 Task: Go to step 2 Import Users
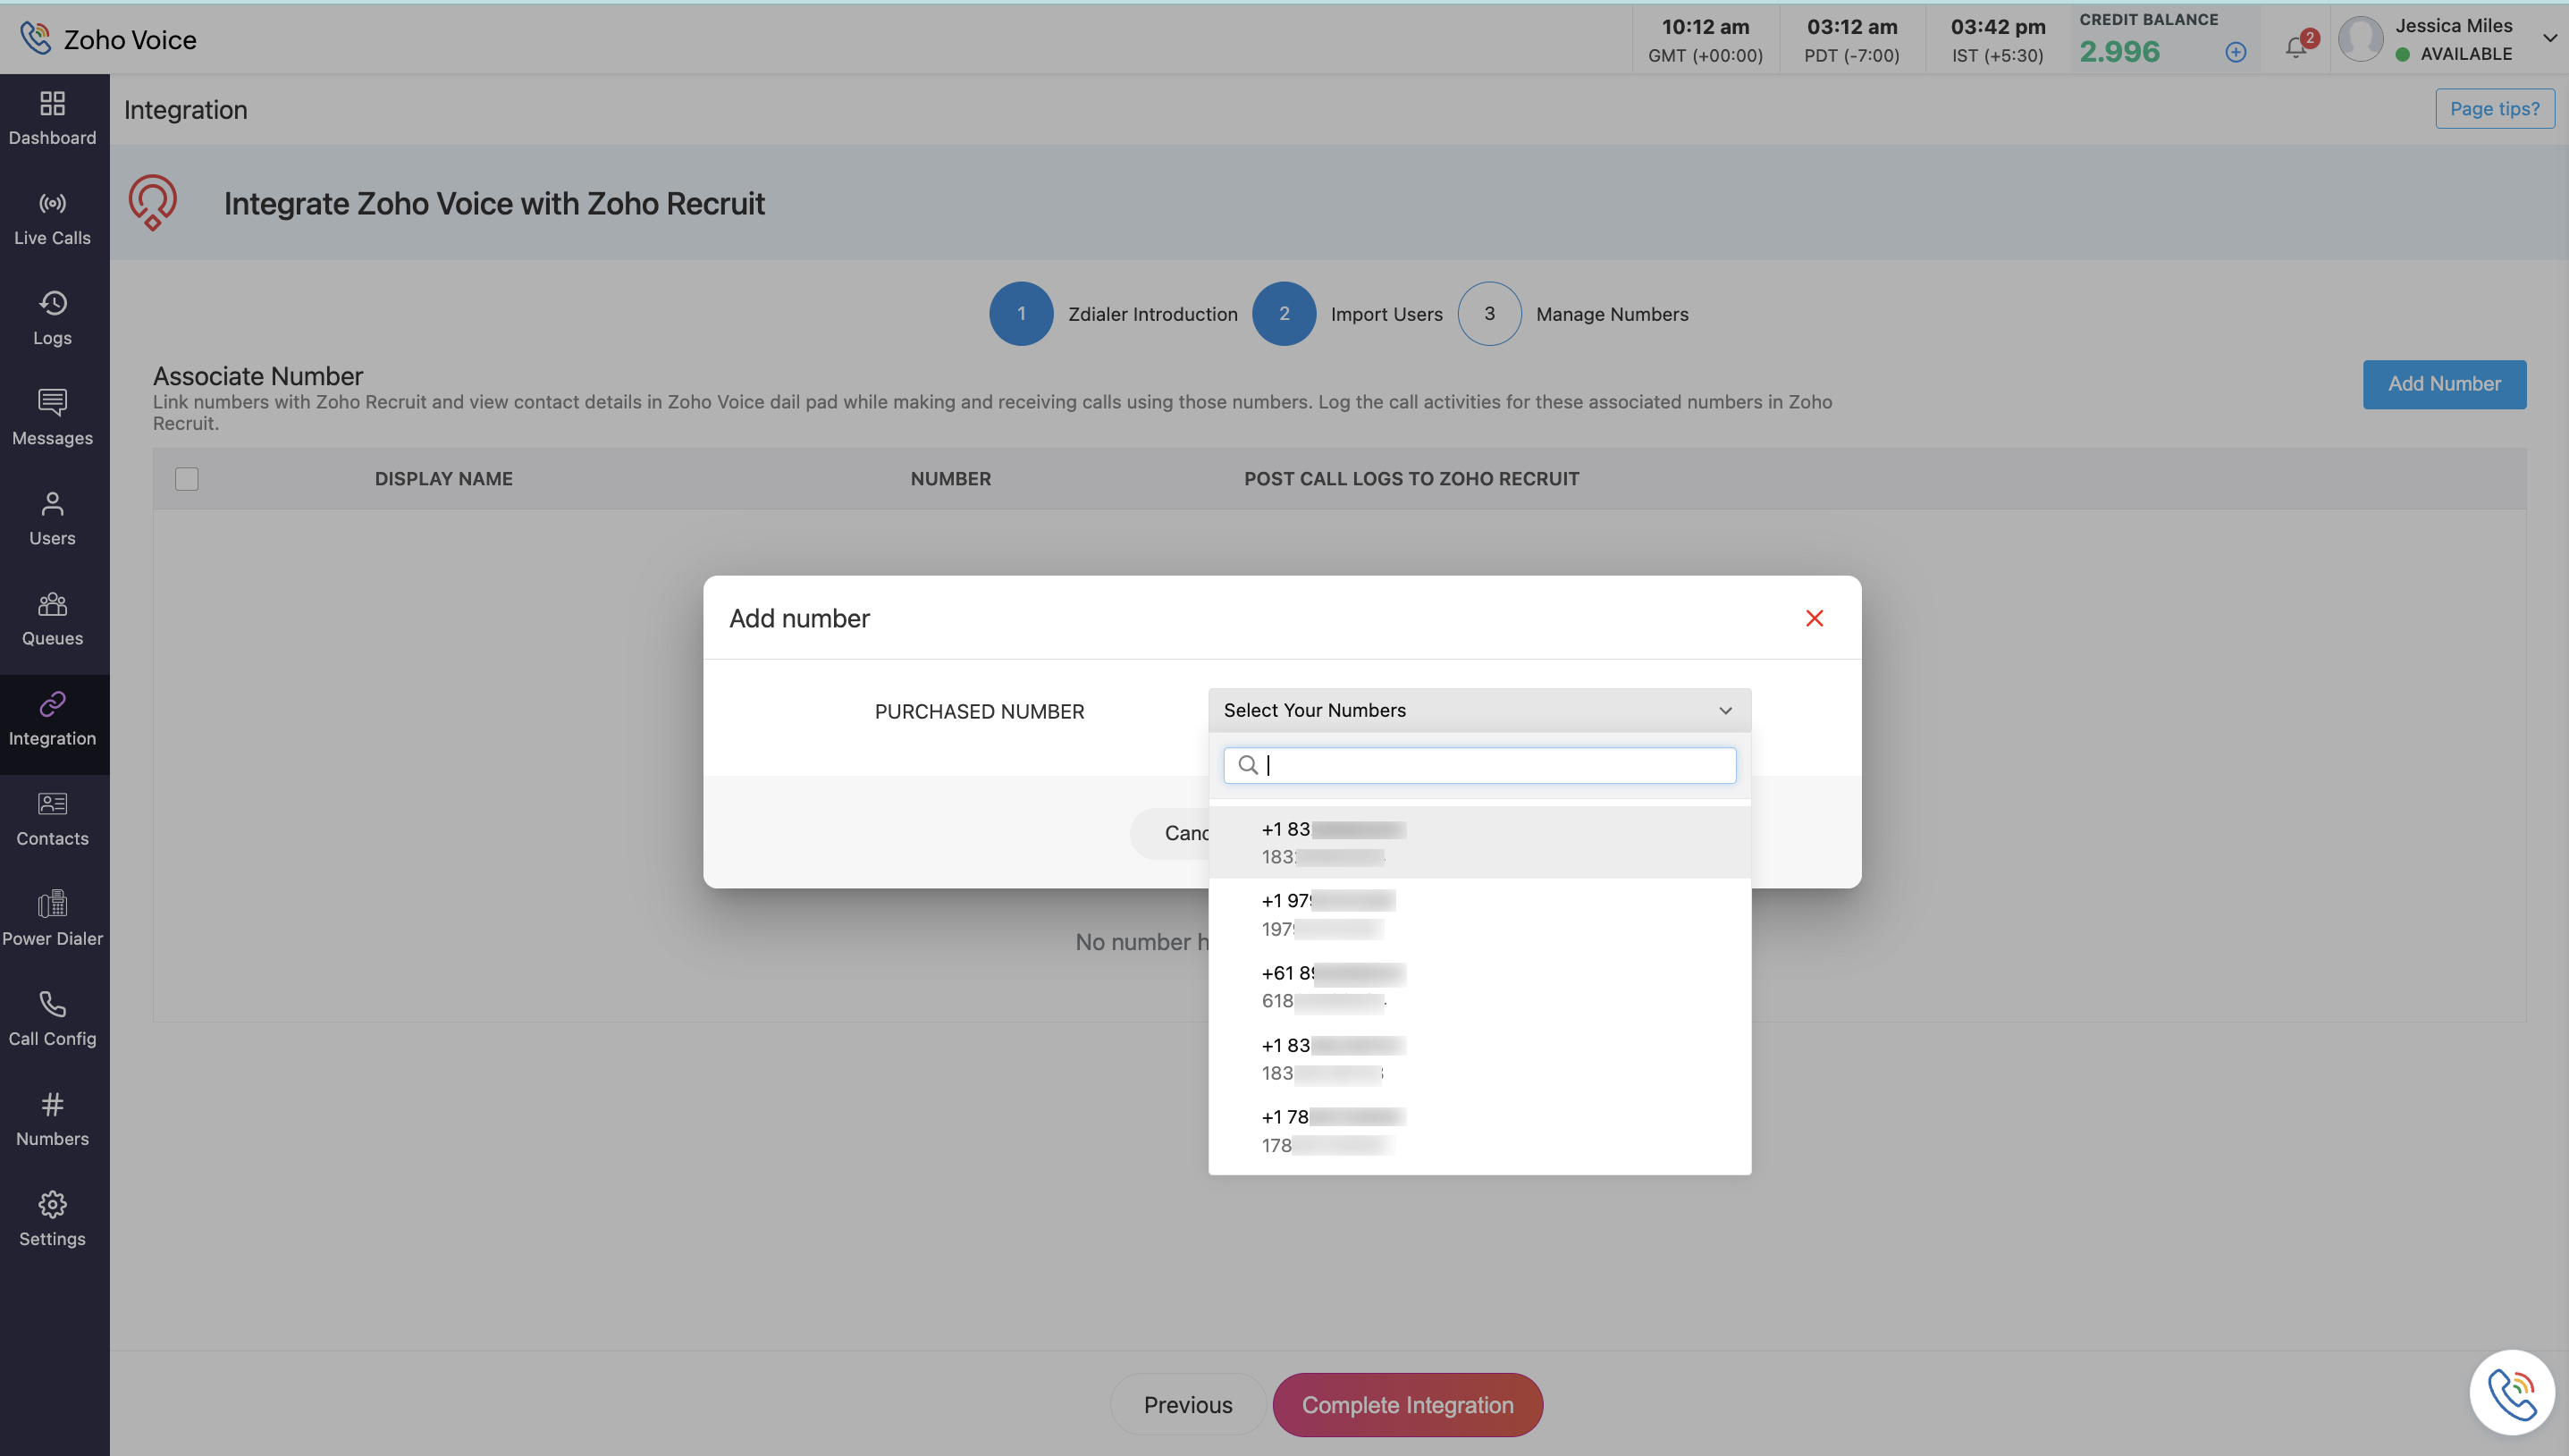1284,314
